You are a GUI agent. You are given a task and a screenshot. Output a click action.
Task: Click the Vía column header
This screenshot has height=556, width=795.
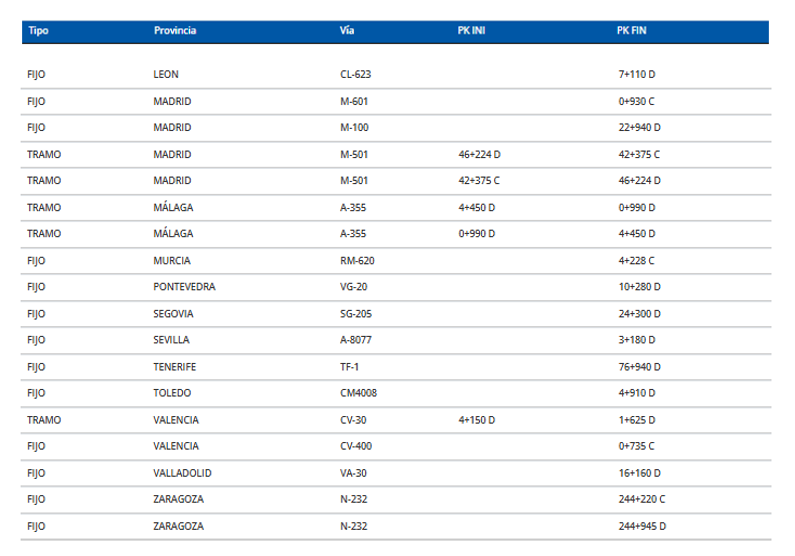coord(347,31)
